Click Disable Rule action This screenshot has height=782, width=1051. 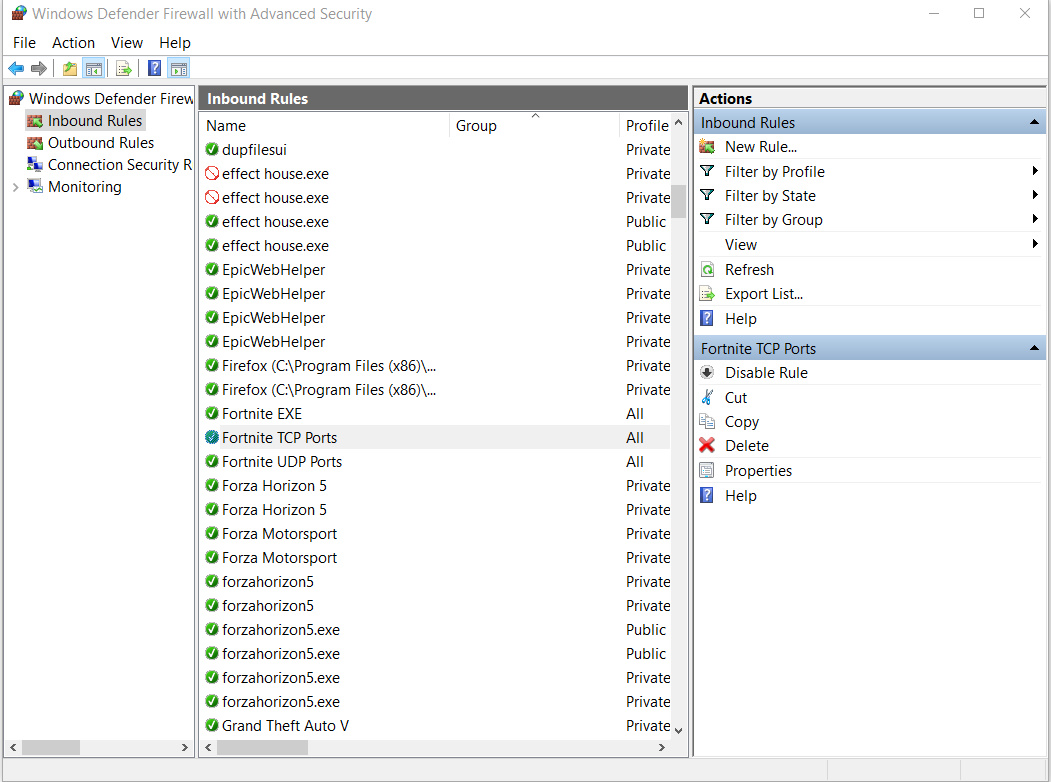766,373
